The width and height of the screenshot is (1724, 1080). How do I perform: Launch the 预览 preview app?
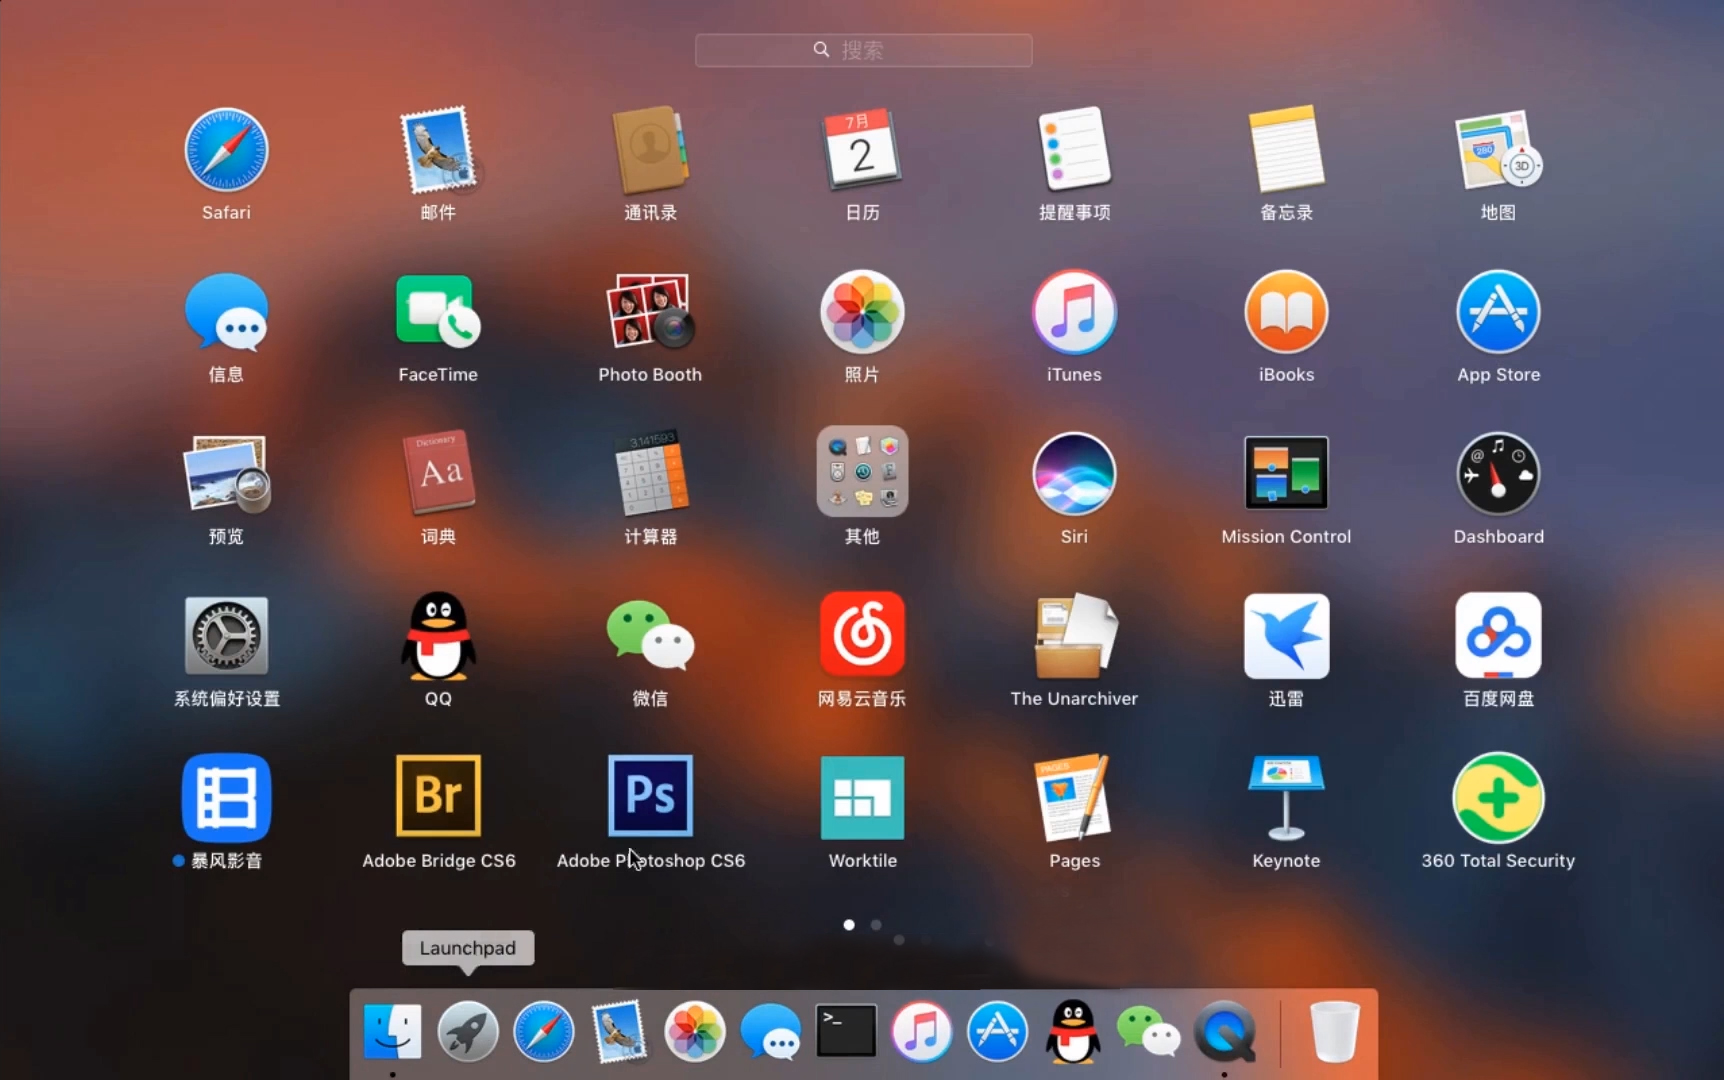tap(227, 474)
